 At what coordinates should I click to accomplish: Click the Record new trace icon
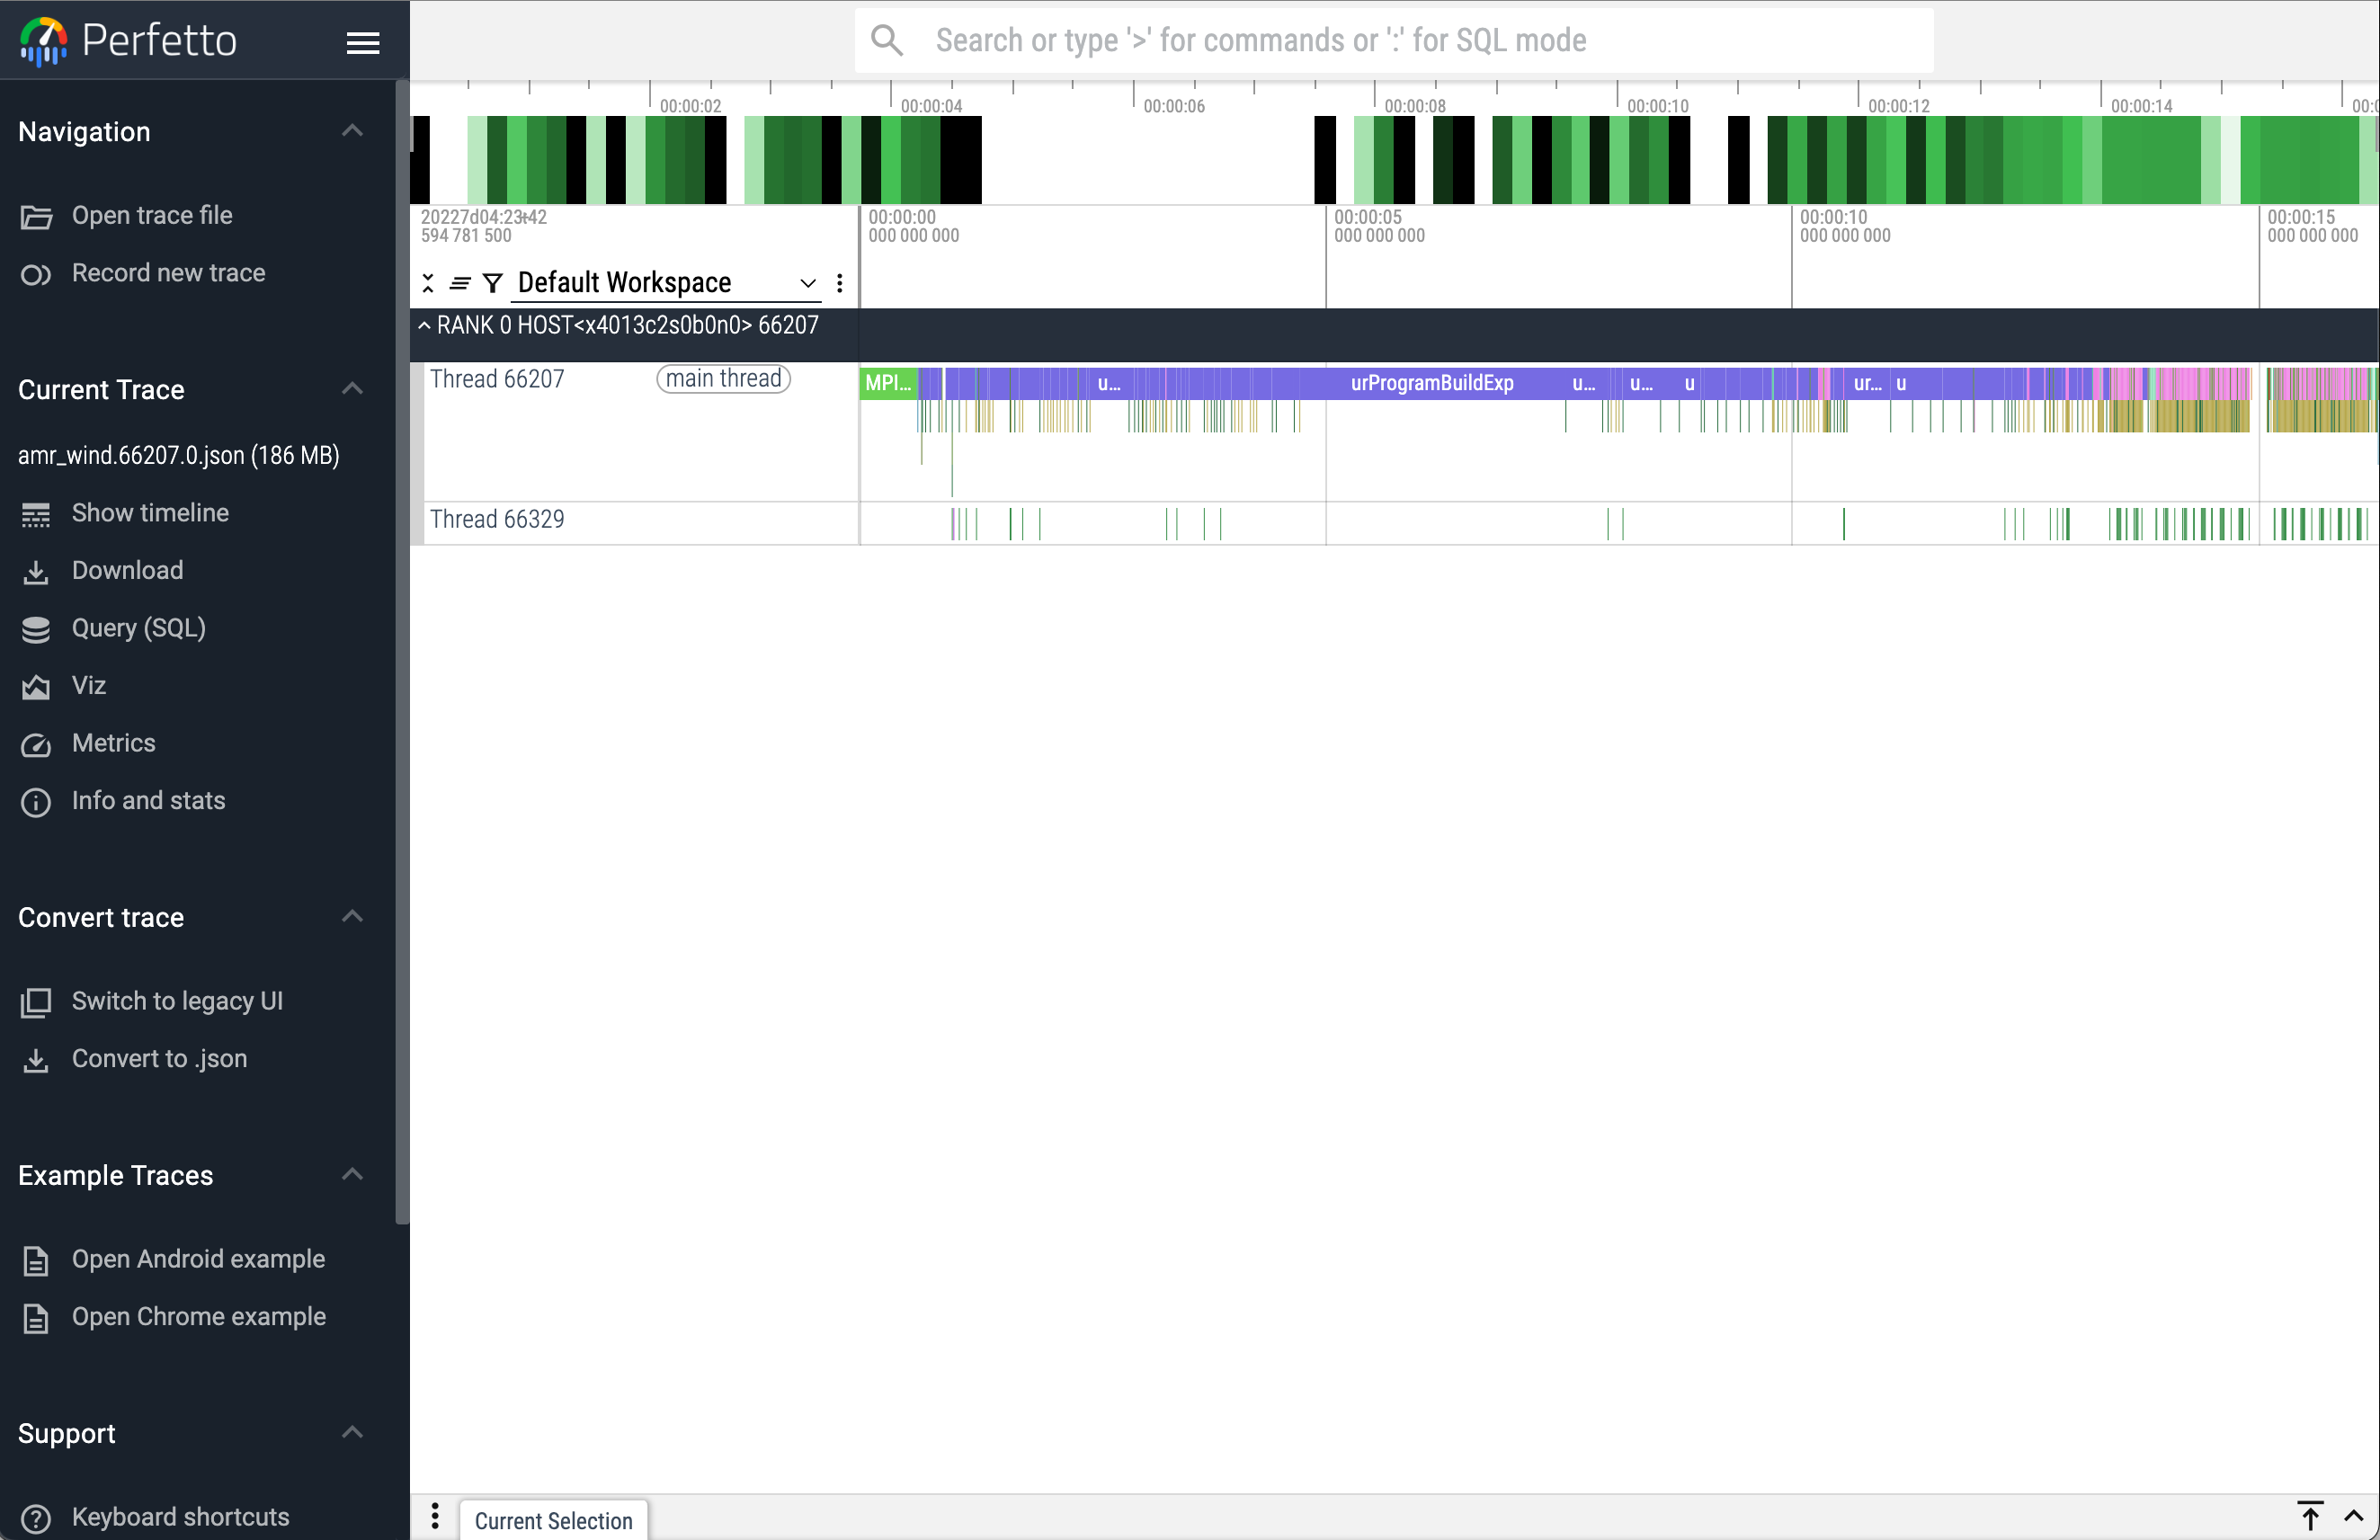tap(36, 274)
